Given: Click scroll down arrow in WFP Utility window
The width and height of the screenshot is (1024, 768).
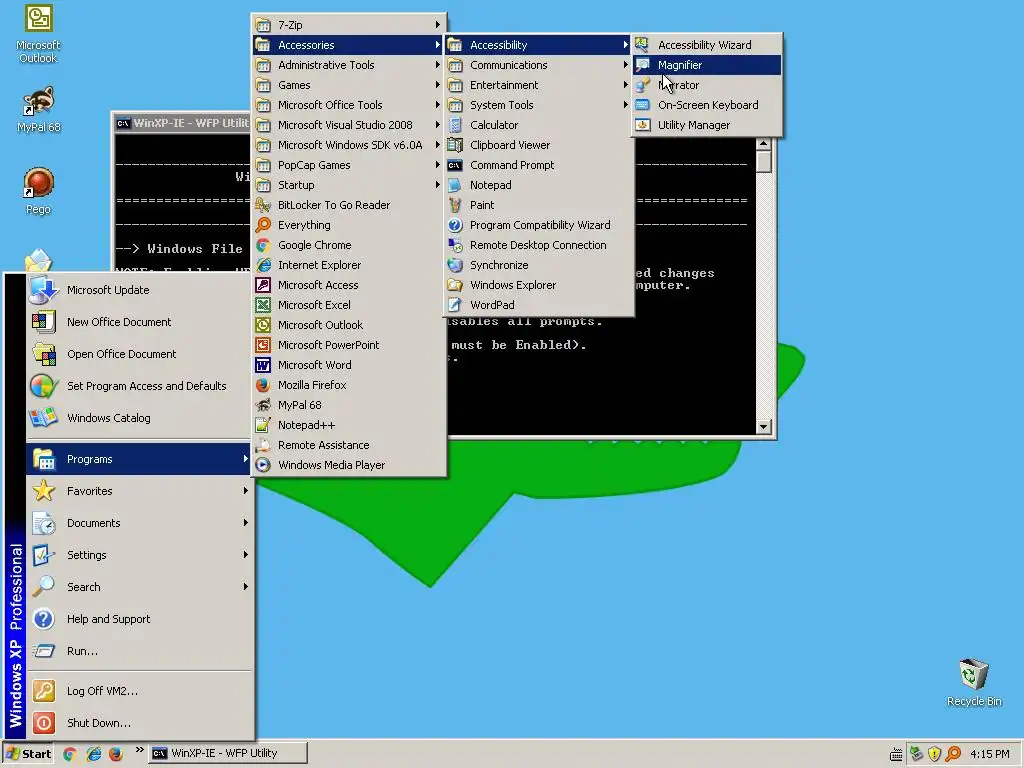Looking at the screenshot, I should pos(763,426).
